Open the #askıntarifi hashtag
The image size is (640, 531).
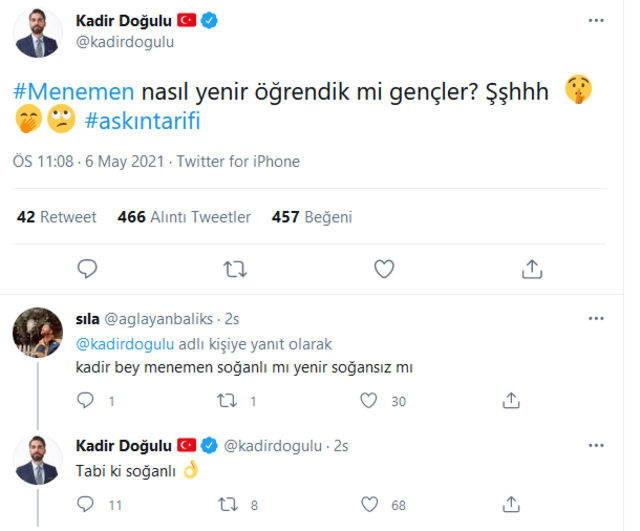[x=159, y=123]
